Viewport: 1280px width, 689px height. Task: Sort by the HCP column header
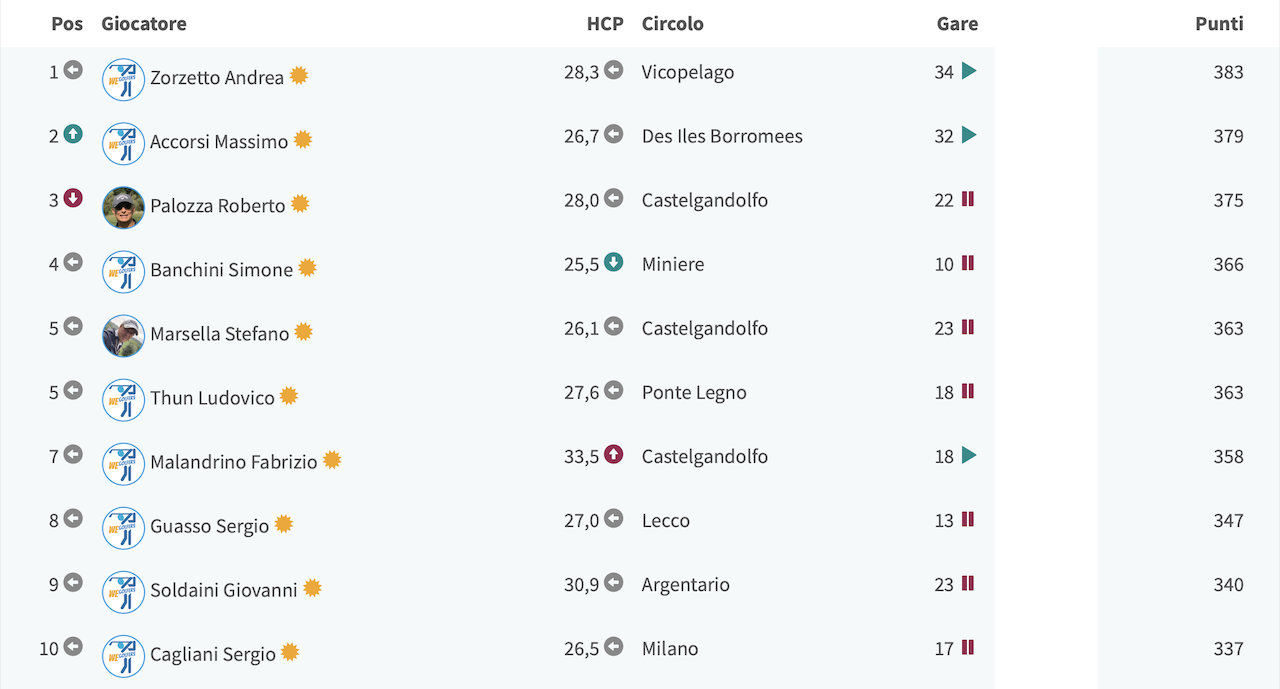[x=605, y=24]
